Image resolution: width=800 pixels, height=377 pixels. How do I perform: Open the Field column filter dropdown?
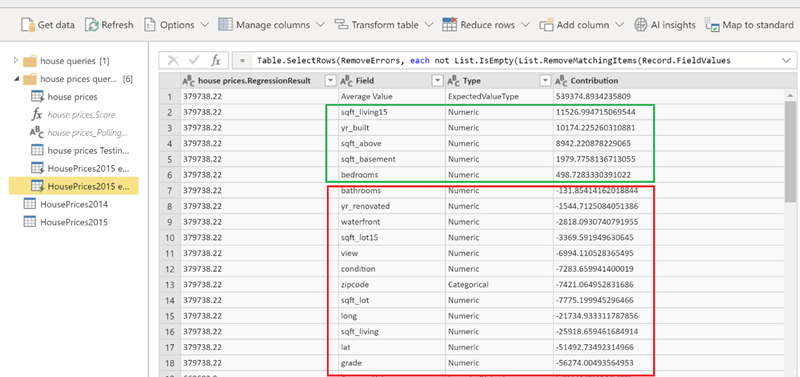pyautogui.click(x=437, y=81)
